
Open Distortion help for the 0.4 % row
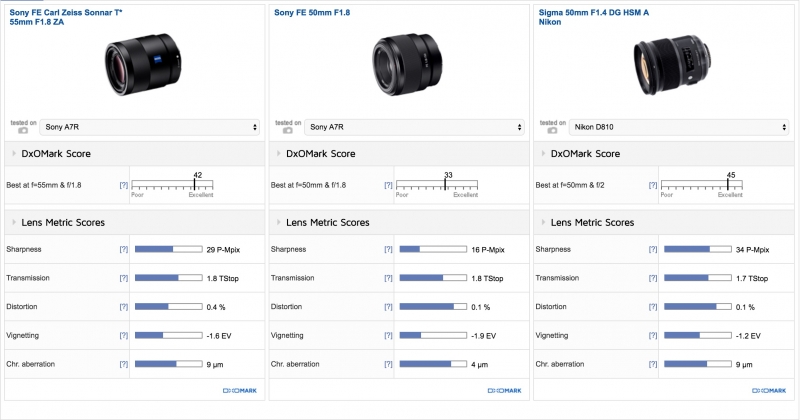(x=123, y=307)
